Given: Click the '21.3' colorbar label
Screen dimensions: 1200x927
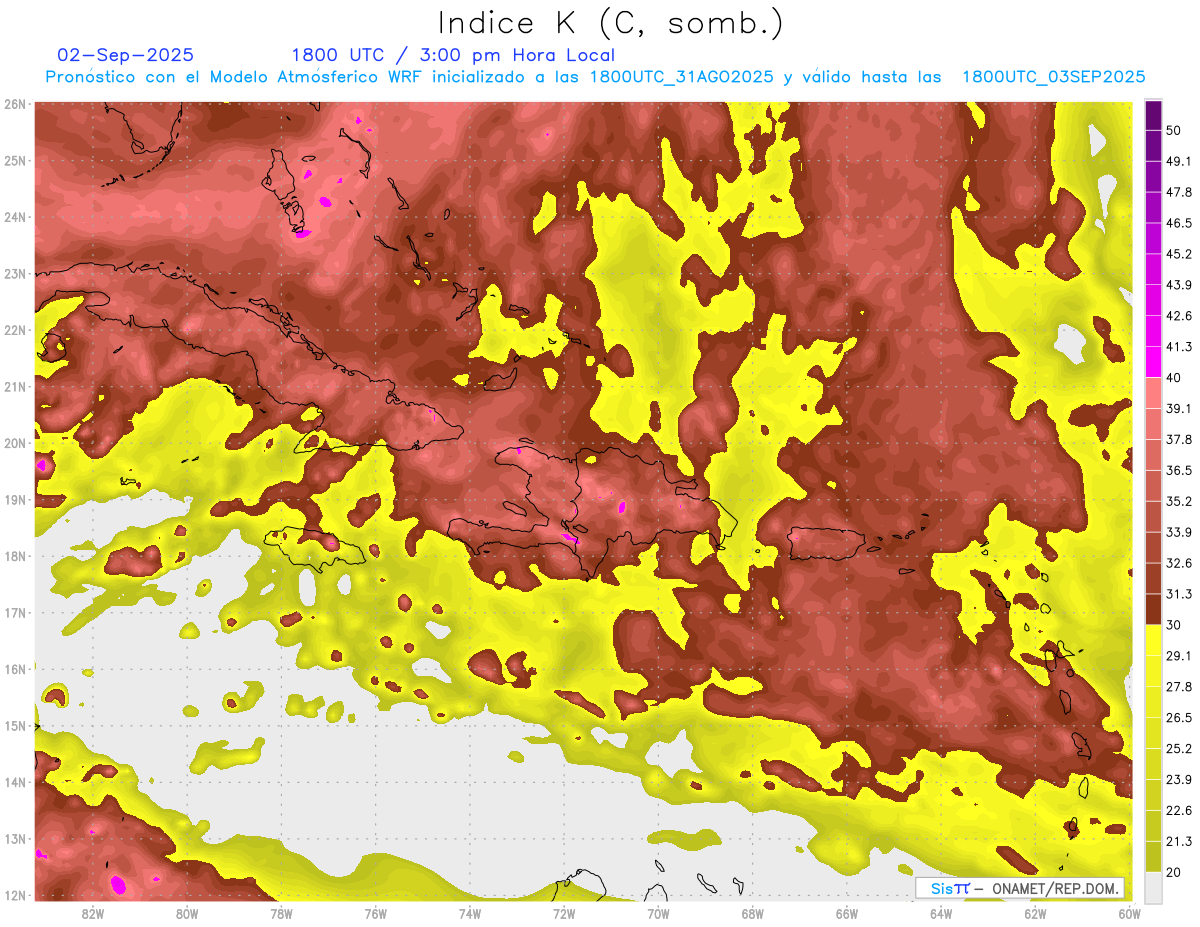Looking at the screenshot, I should tap(1178, 841).
